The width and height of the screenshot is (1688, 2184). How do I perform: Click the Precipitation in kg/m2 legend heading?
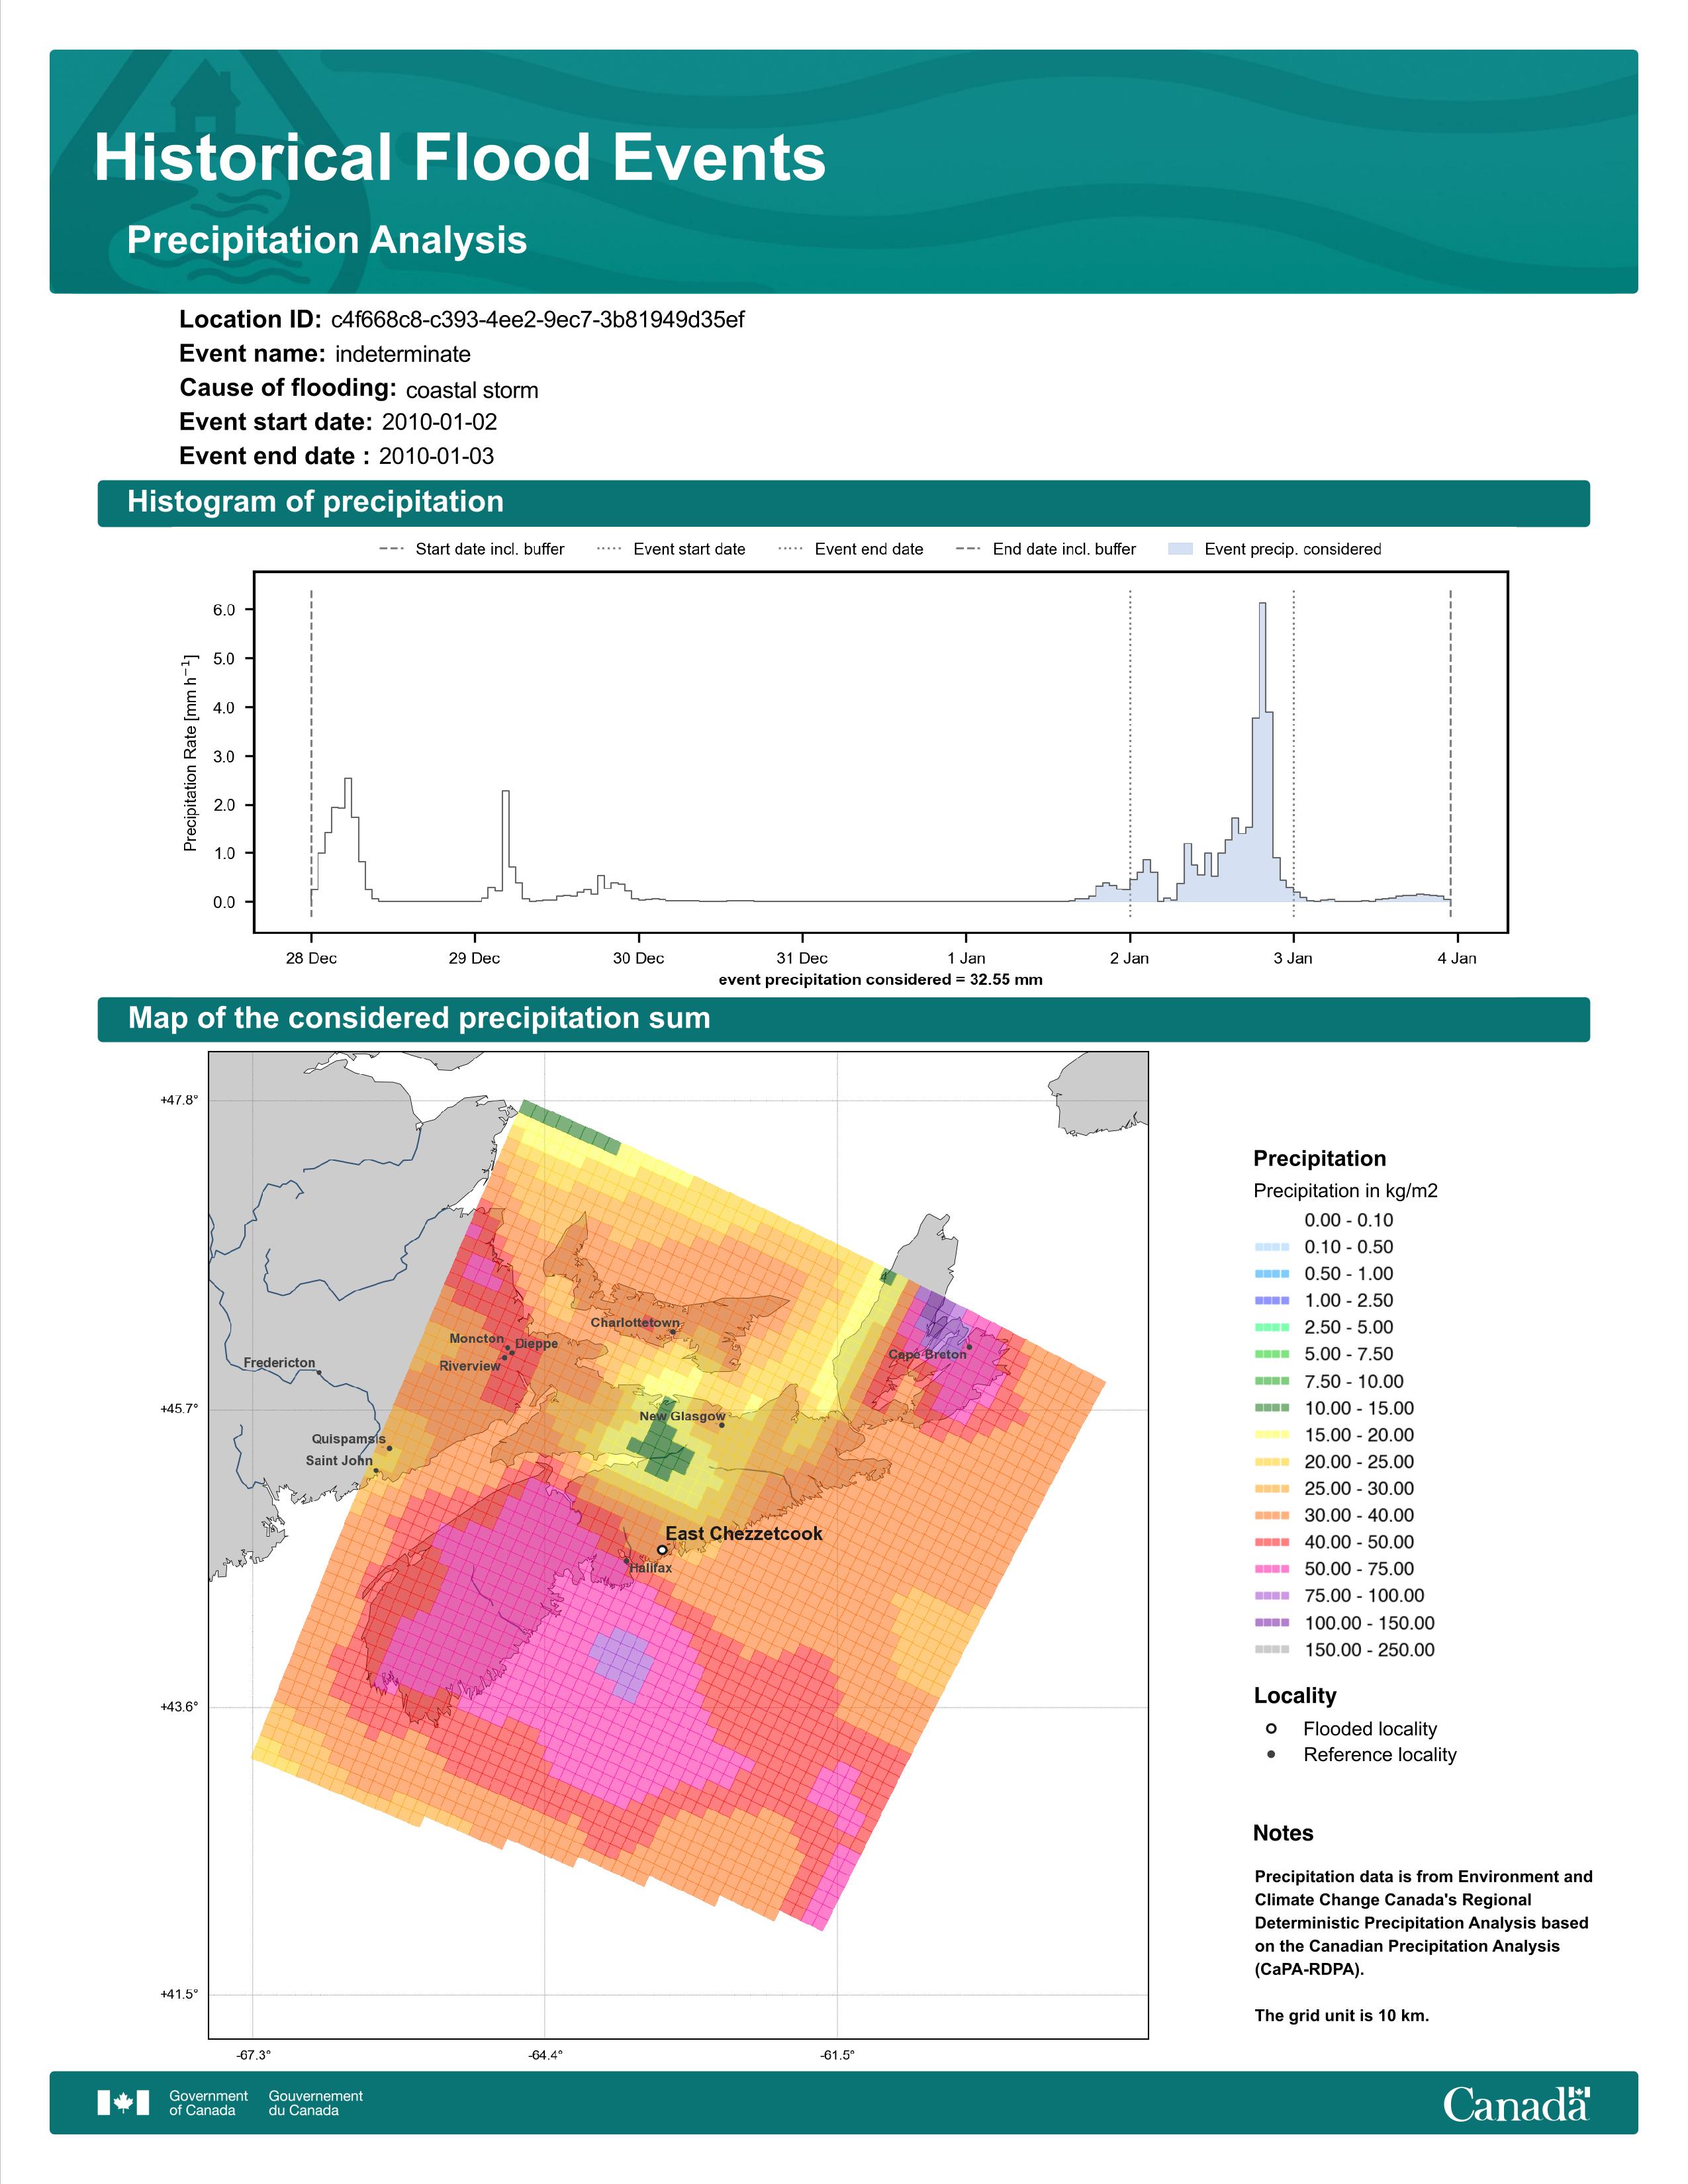click(x=1346, y=1191)
